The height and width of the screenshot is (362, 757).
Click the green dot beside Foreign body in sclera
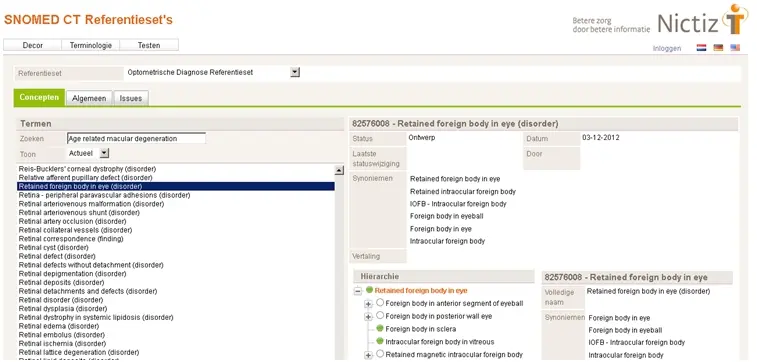(380, 329)
